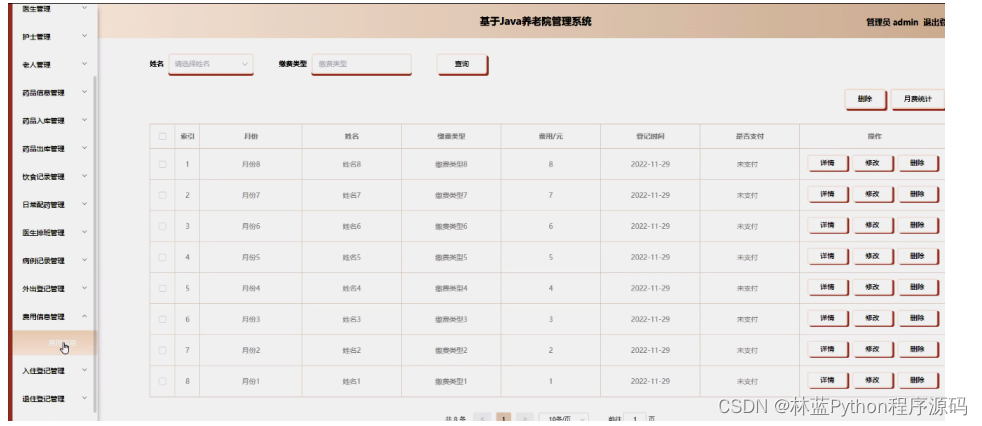982x426 pixels.
Task: Click the 费用/元 column header
Action: [x=550, y=136]
